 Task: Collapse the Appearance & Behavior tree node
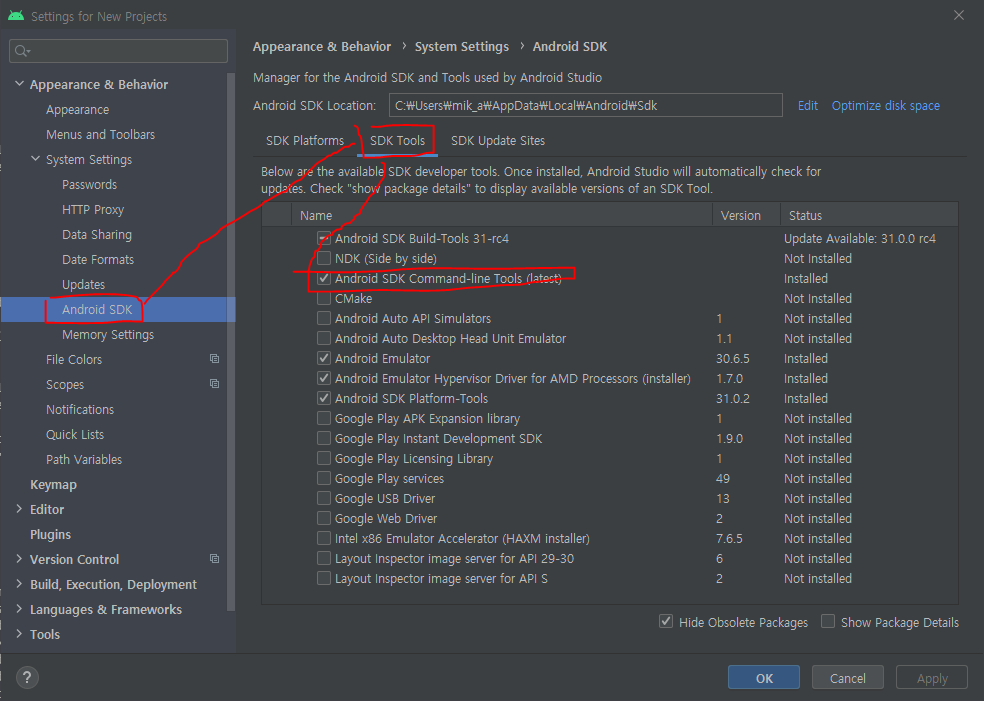click(19, 83)
